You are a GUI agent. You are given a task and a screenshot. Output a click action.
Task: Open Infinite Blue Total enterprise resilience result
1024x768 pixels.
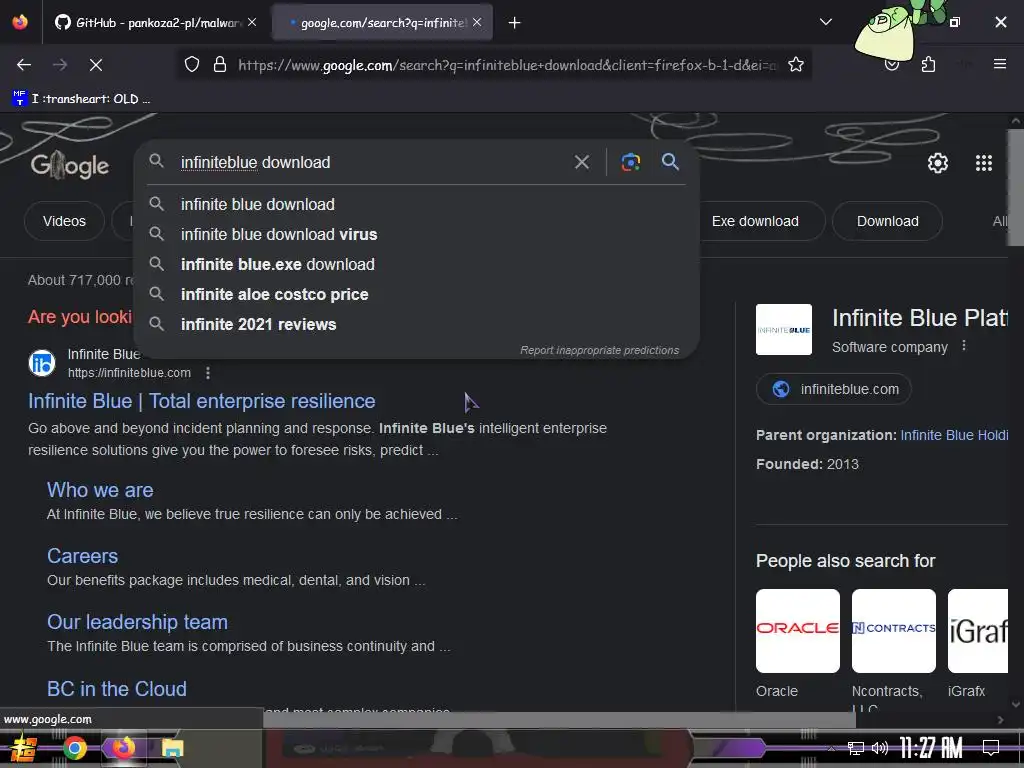[x=202, y=401]
